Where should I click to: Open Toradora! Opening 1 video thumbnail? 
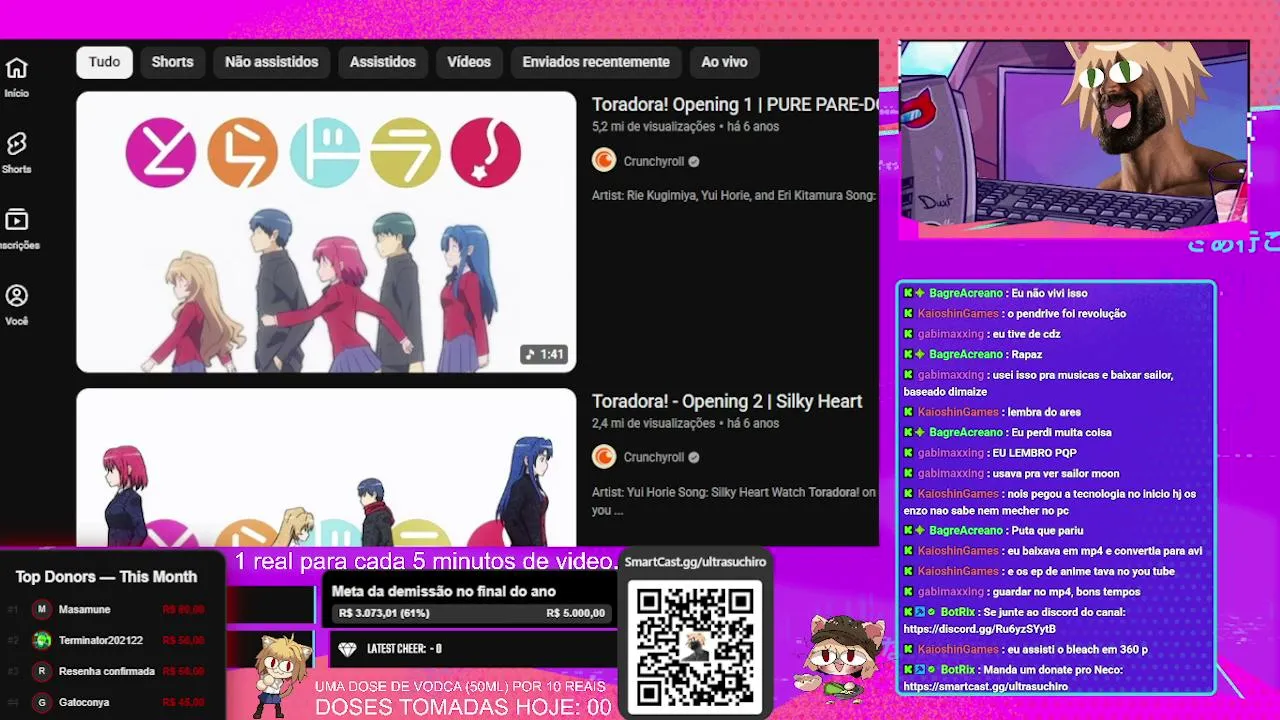(326, 232)
